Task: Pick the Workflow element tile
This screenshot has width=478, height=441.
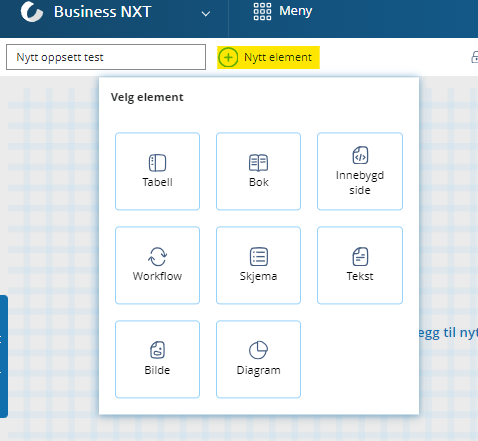Action: tap(157, 265)
